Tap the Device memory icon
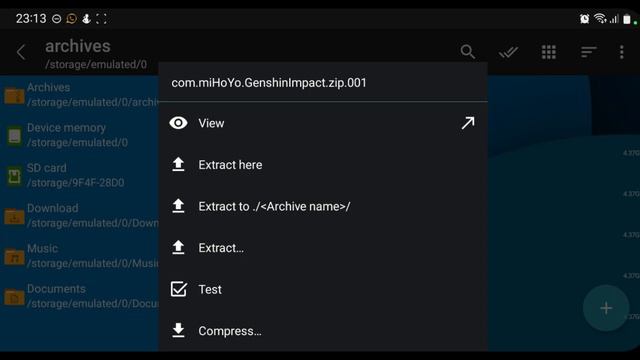The image size is (640, 360). click(x=14, y=136)
